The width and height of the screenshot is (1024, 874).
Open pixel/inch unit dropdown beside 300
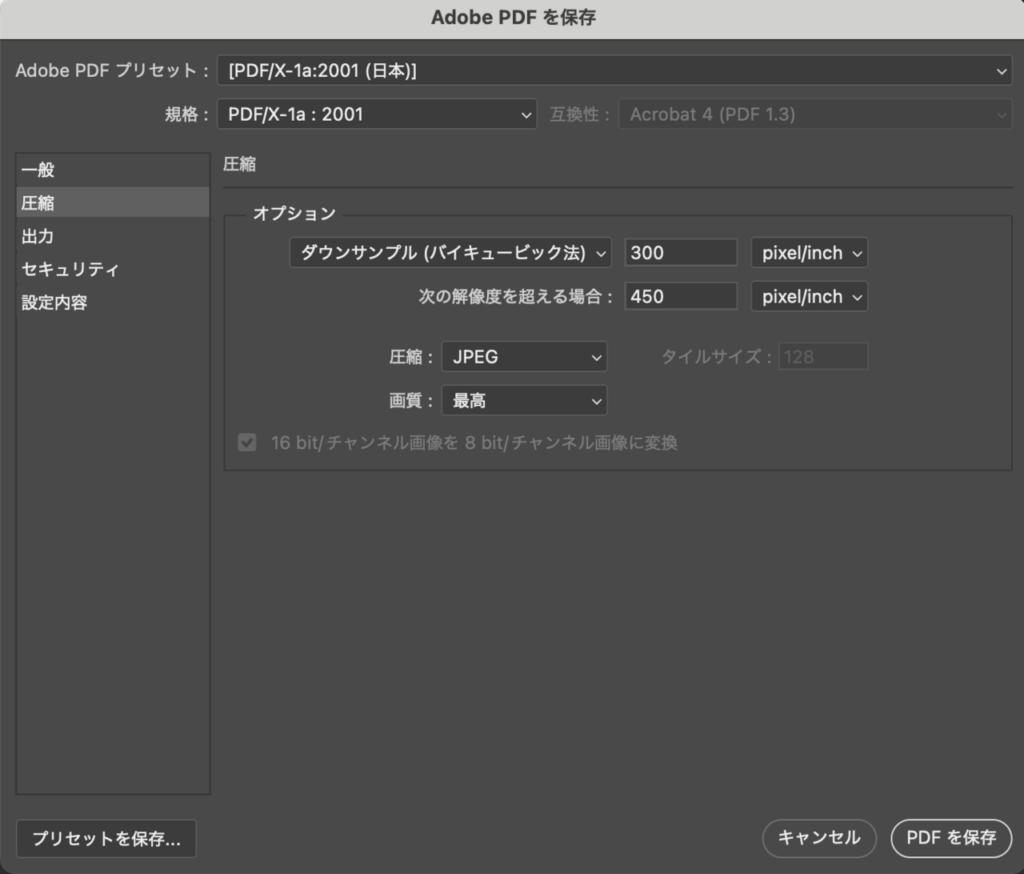(x=809, y=253)
